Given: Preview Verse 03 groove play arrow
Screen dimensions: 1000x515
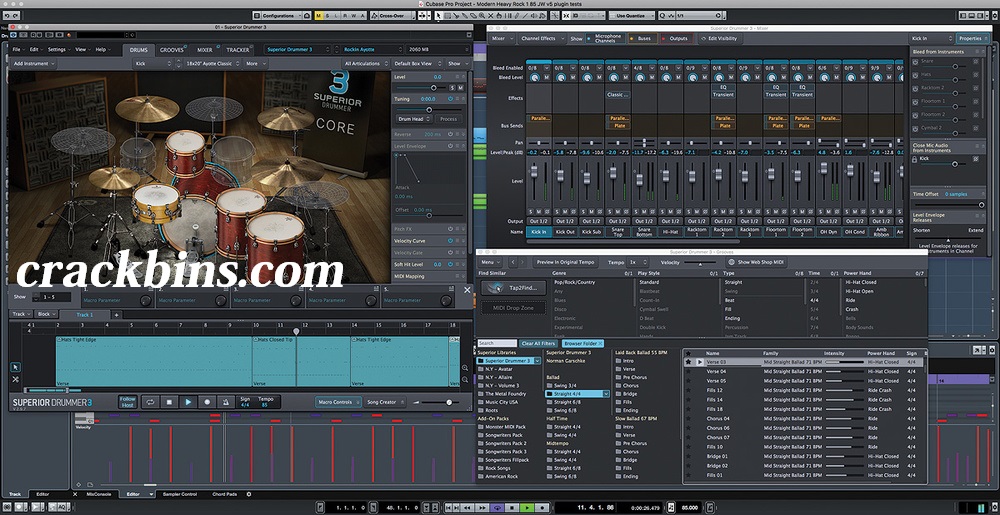Looking at the screenshot, I should 700,362.
